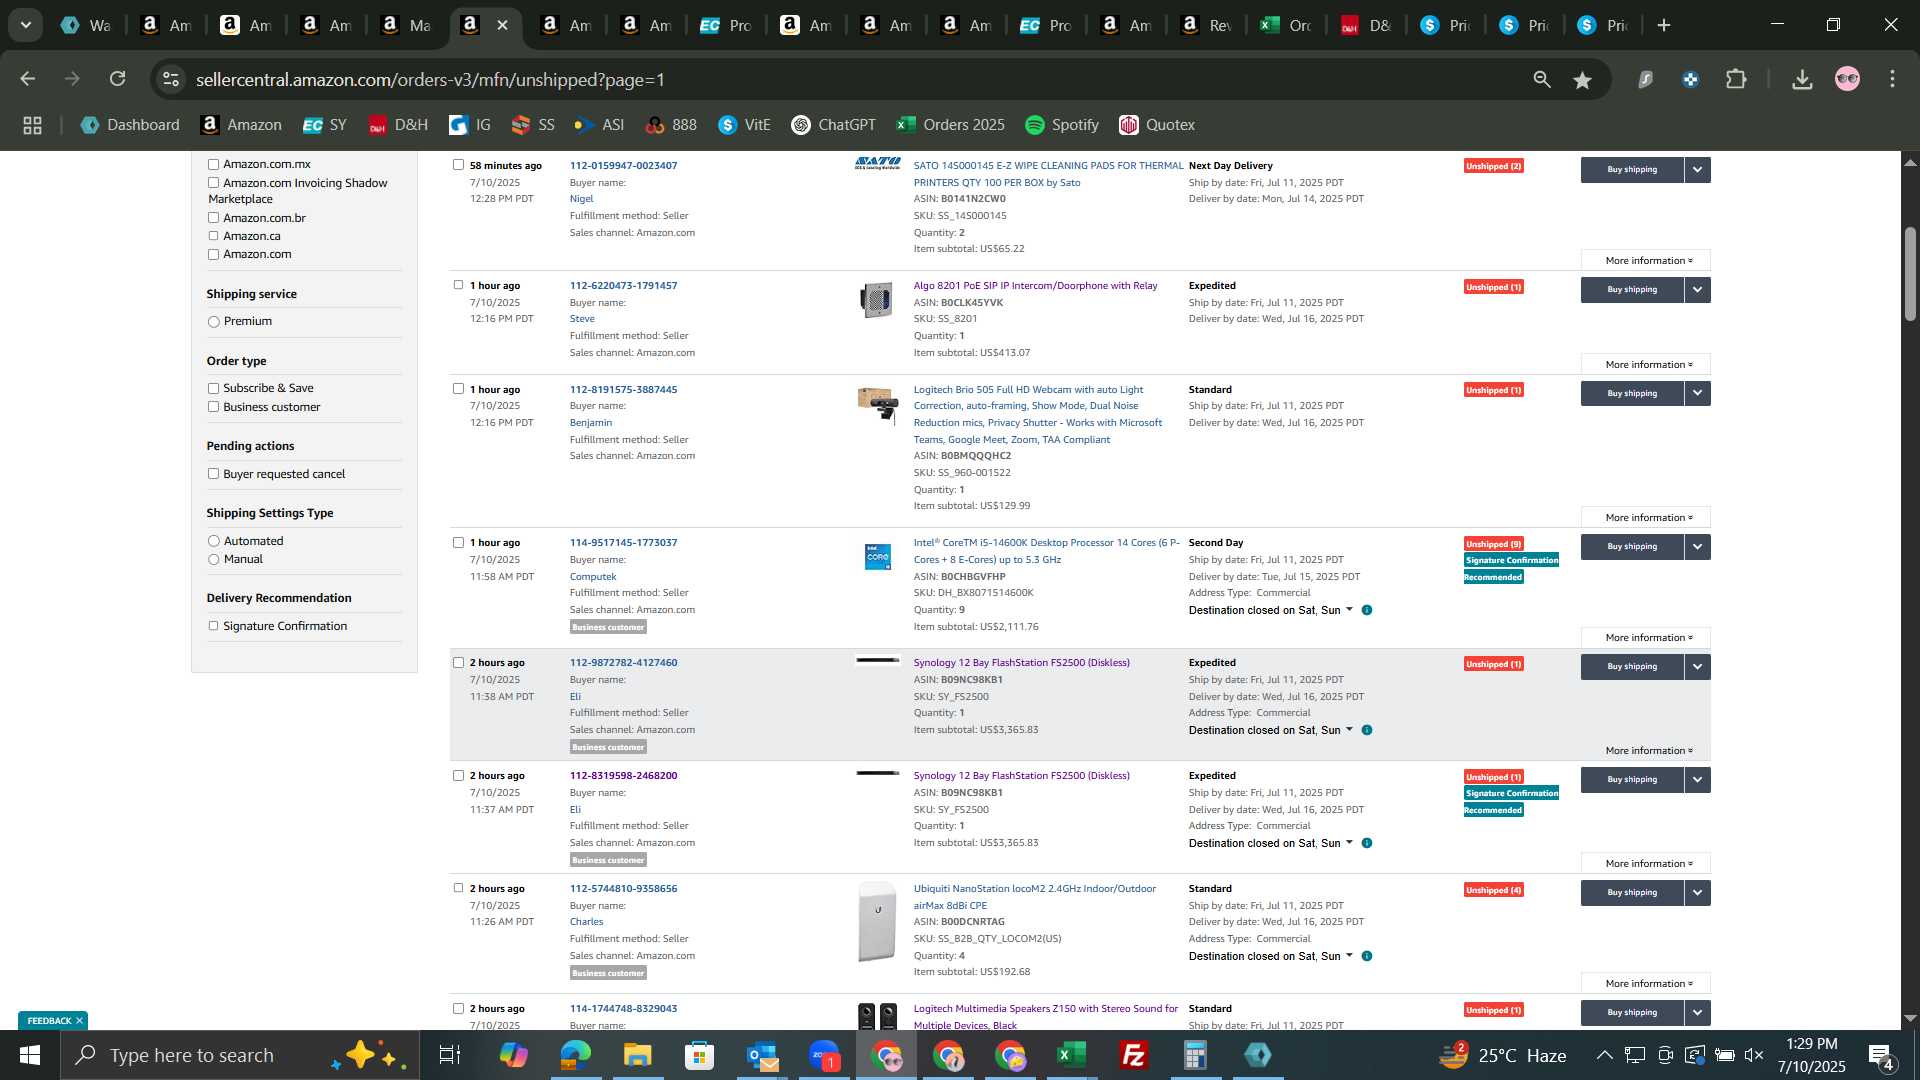Open the browser zoom magnifier icon

point(1542,80)
